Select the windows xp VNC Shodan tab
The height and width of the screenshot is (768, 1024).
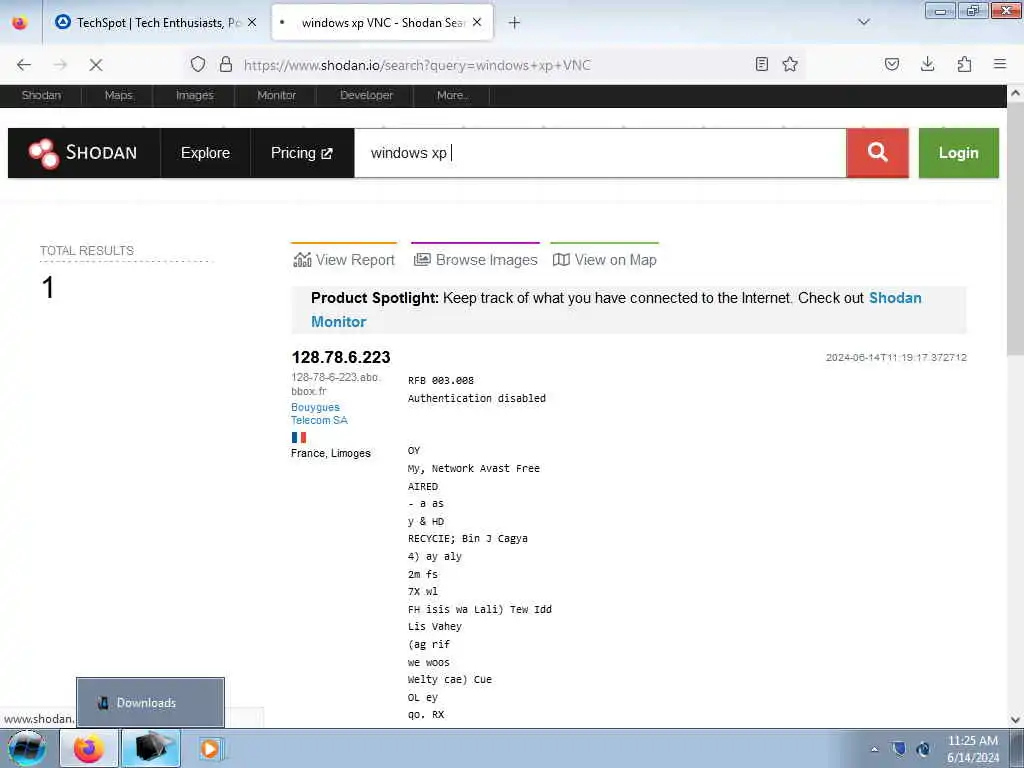[382, 22]
